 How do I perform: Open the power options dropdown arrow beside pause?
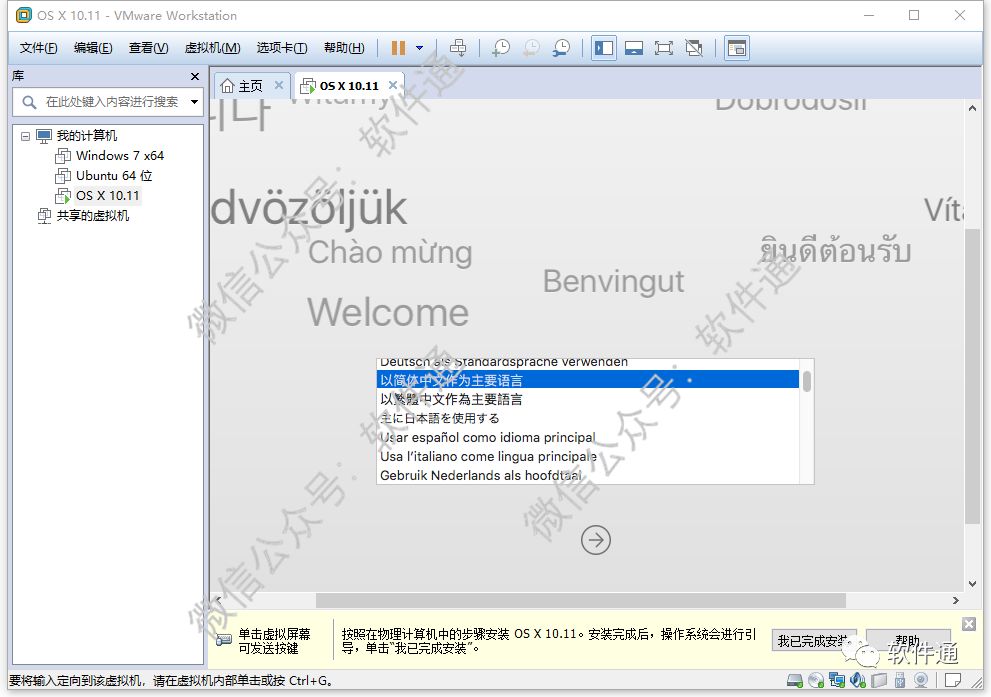(420, 48)
